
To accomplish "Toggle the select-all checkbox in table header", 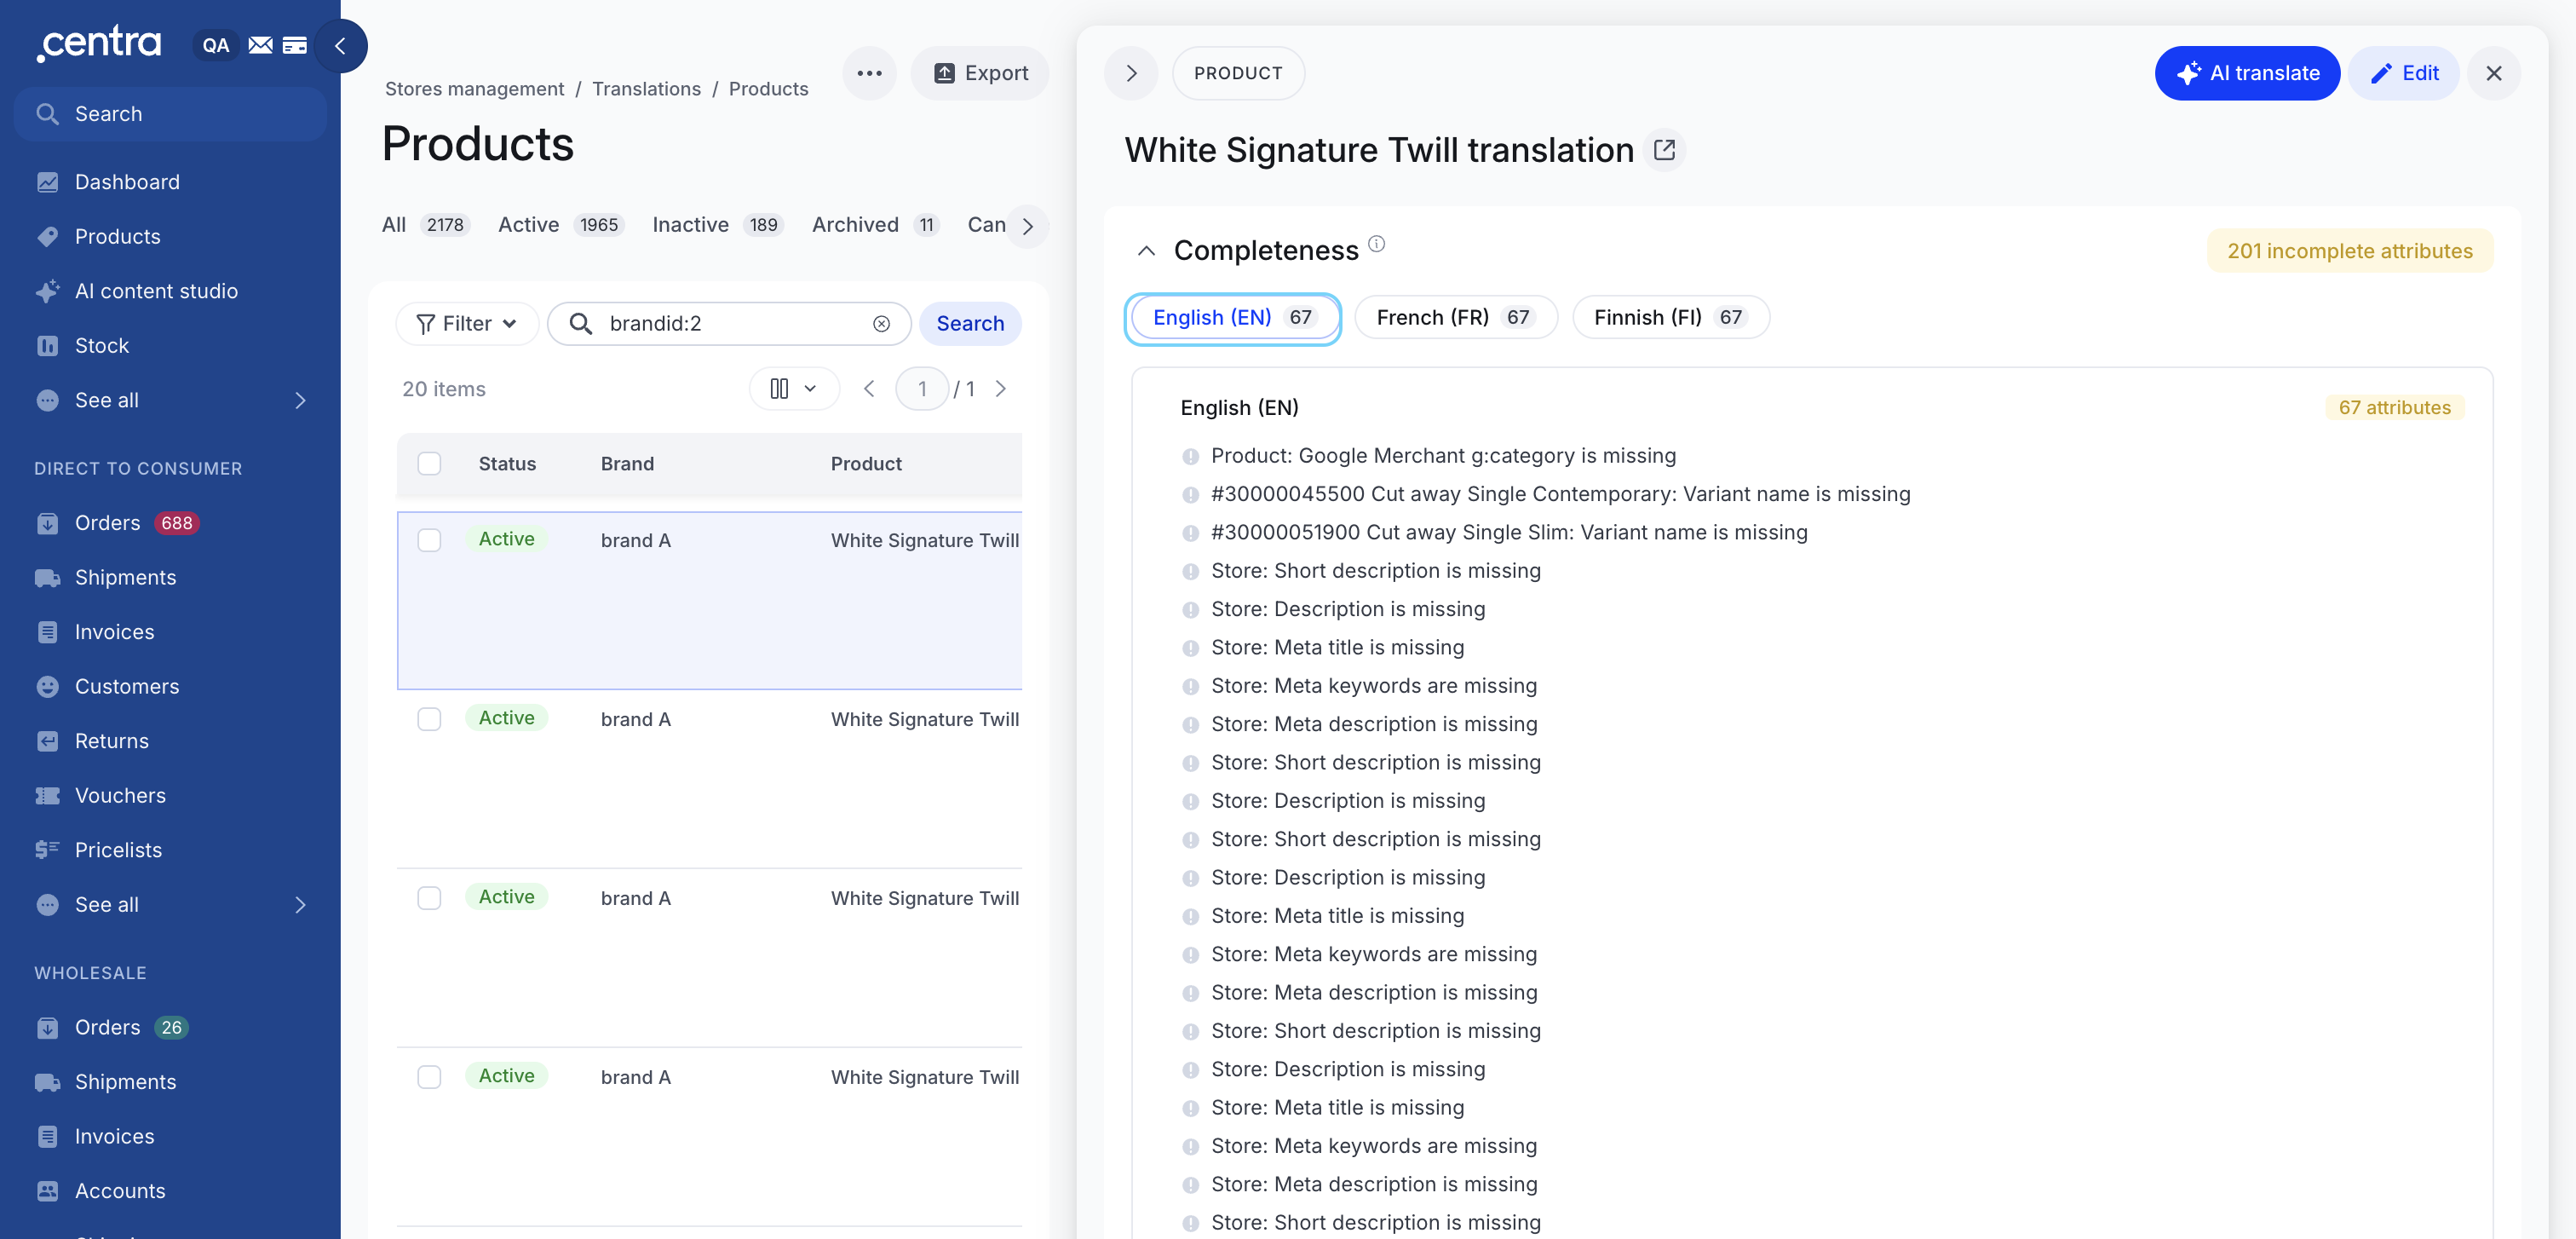I will [429, 464].
